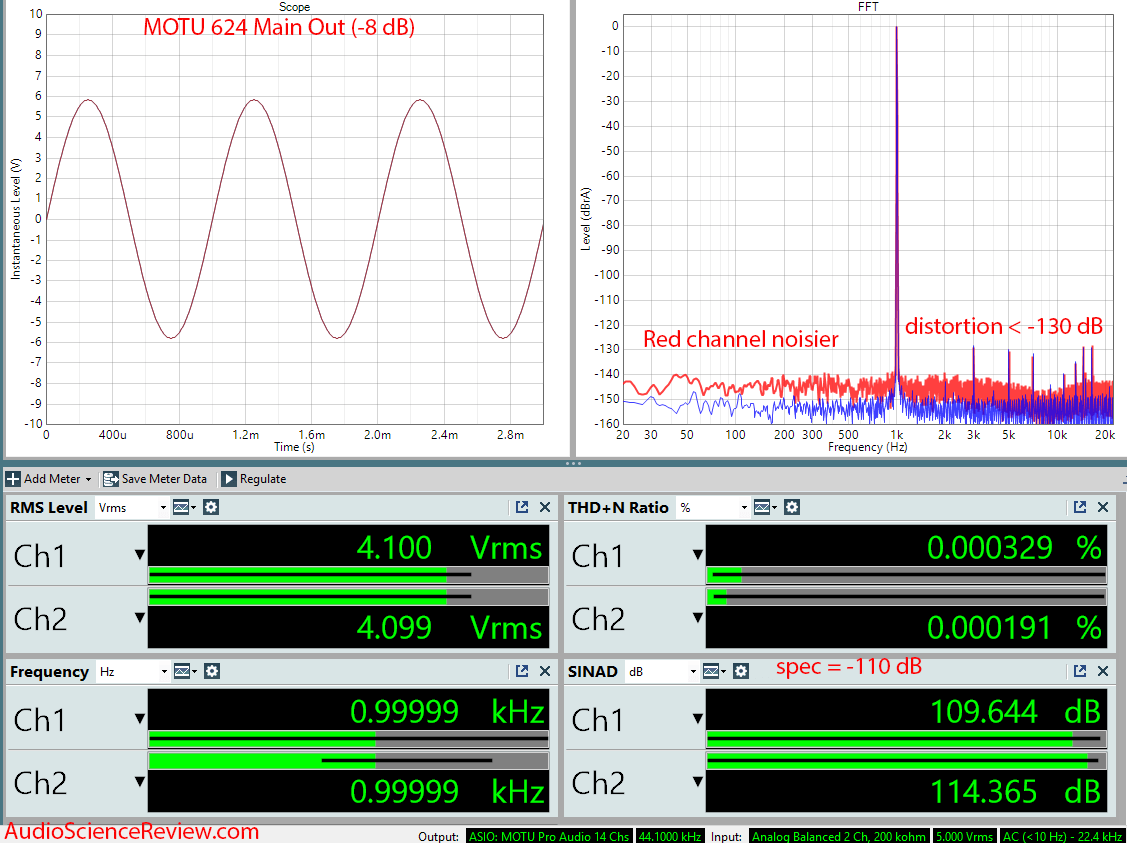Click the Add Meter plus icon
This screenshot has width=1127, height=843.
click(x=13, y=479)
